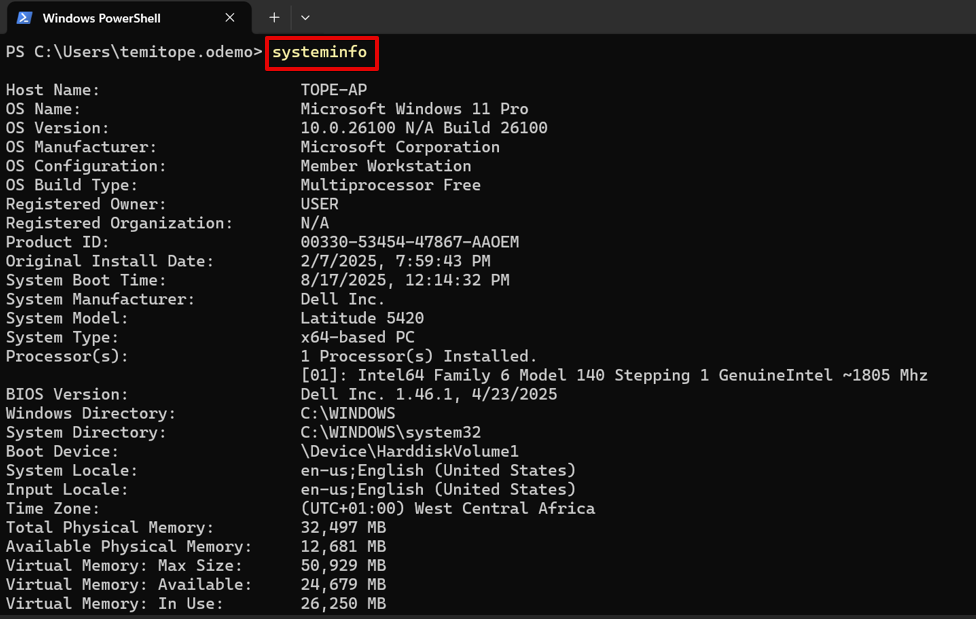This screenshot has height=619, width=976.
Task: Select the Windows PowerShell tab title
Action: (101, 18)
